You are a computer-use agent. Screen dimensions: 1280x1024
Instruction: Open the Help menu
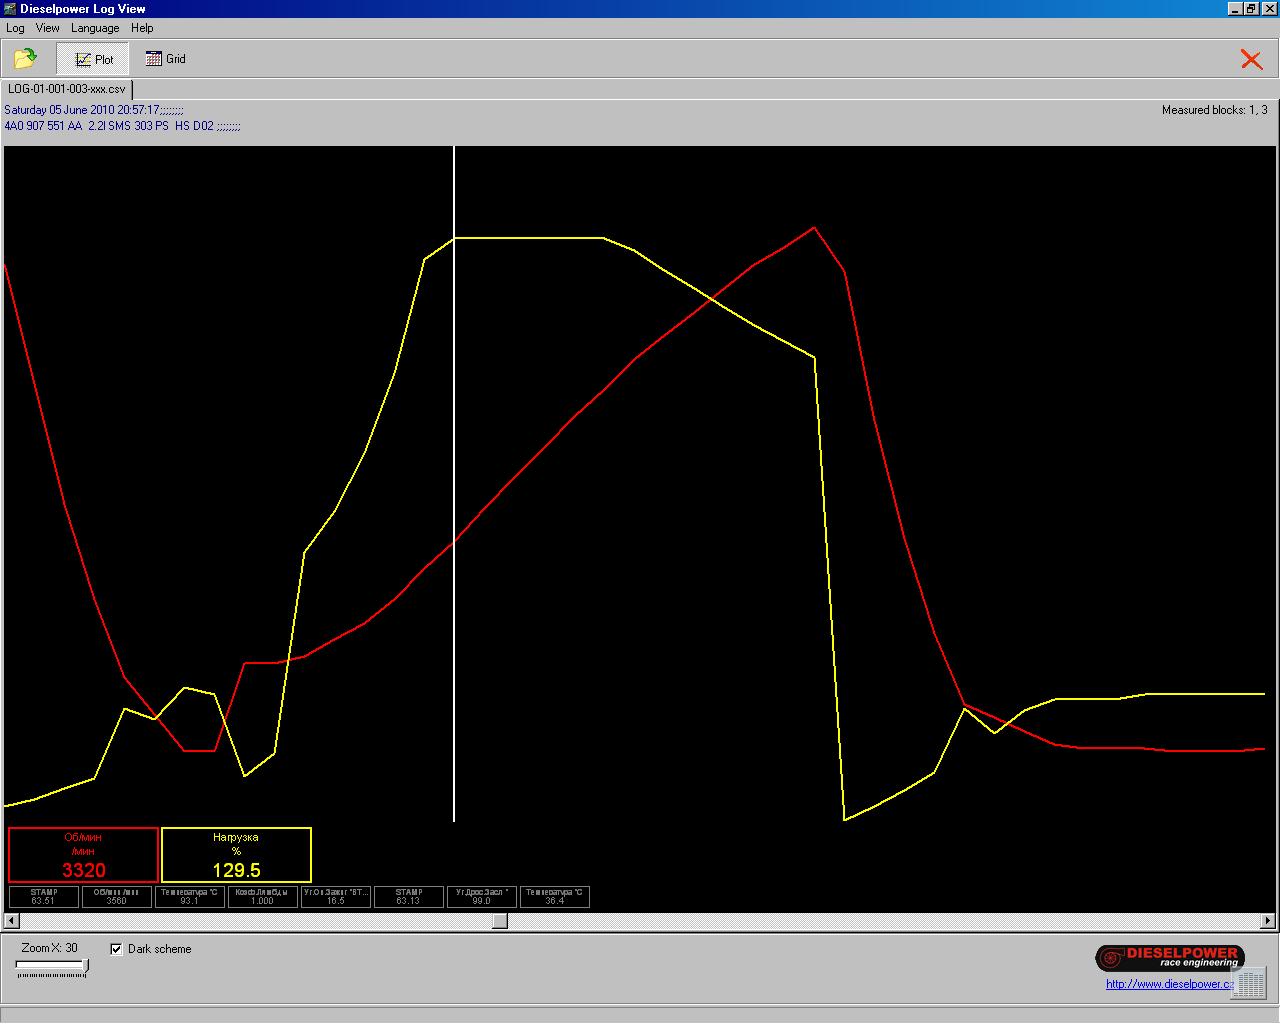click(142, 28)
